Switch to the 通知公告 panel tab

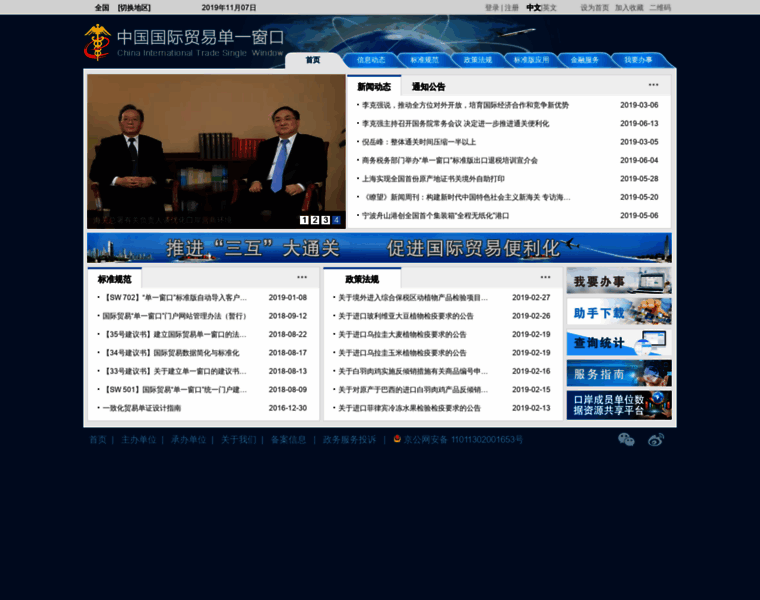click(428, 87)
